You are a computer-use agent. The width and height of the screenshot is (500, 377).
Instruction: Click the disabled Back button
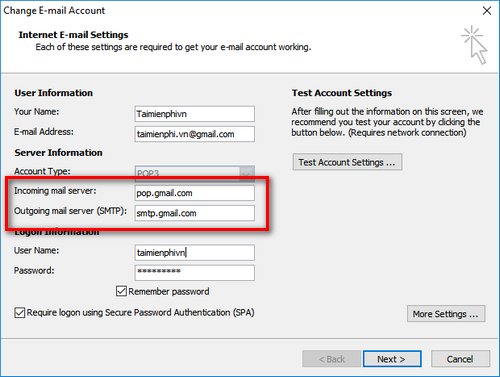pos(331,359)
